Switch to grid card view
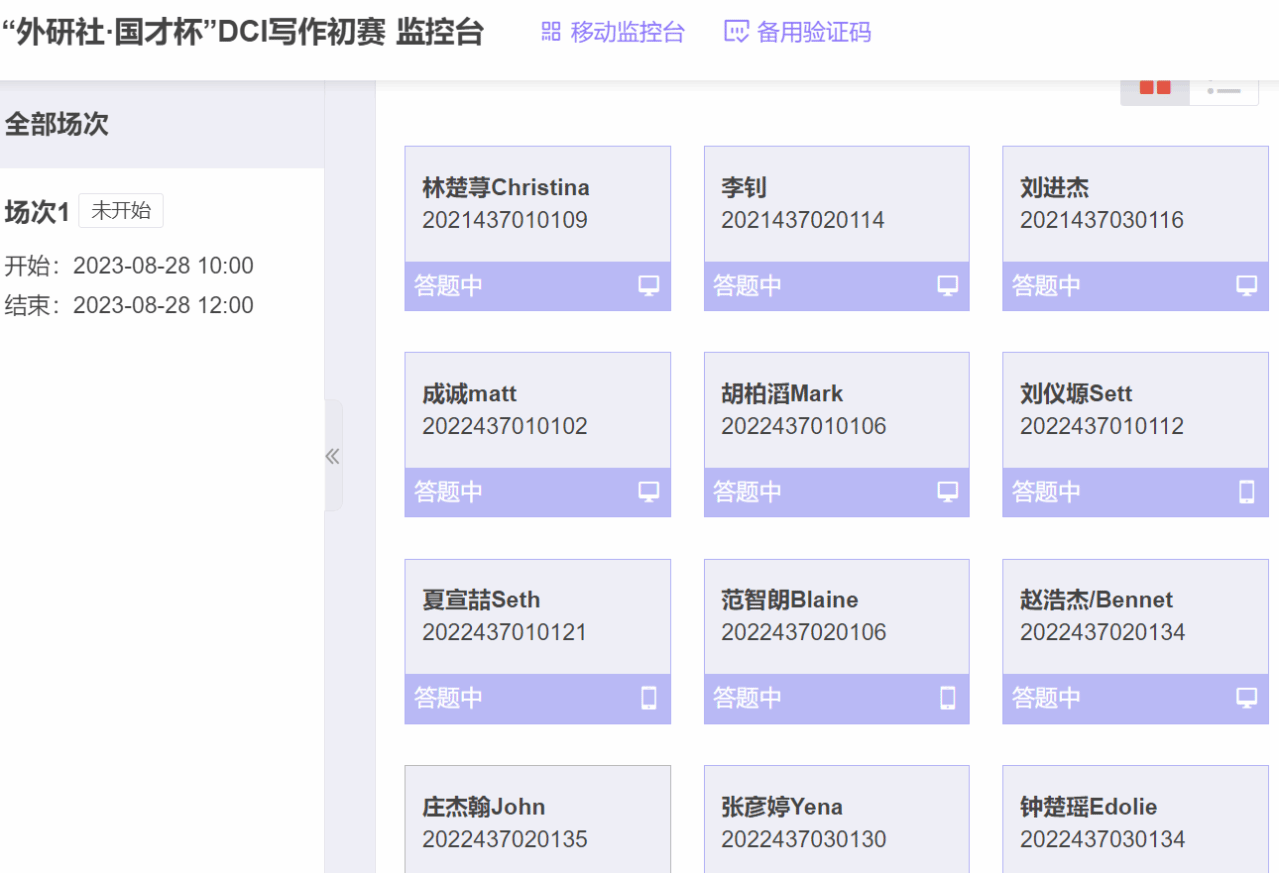 click(x=1155, y=89)
